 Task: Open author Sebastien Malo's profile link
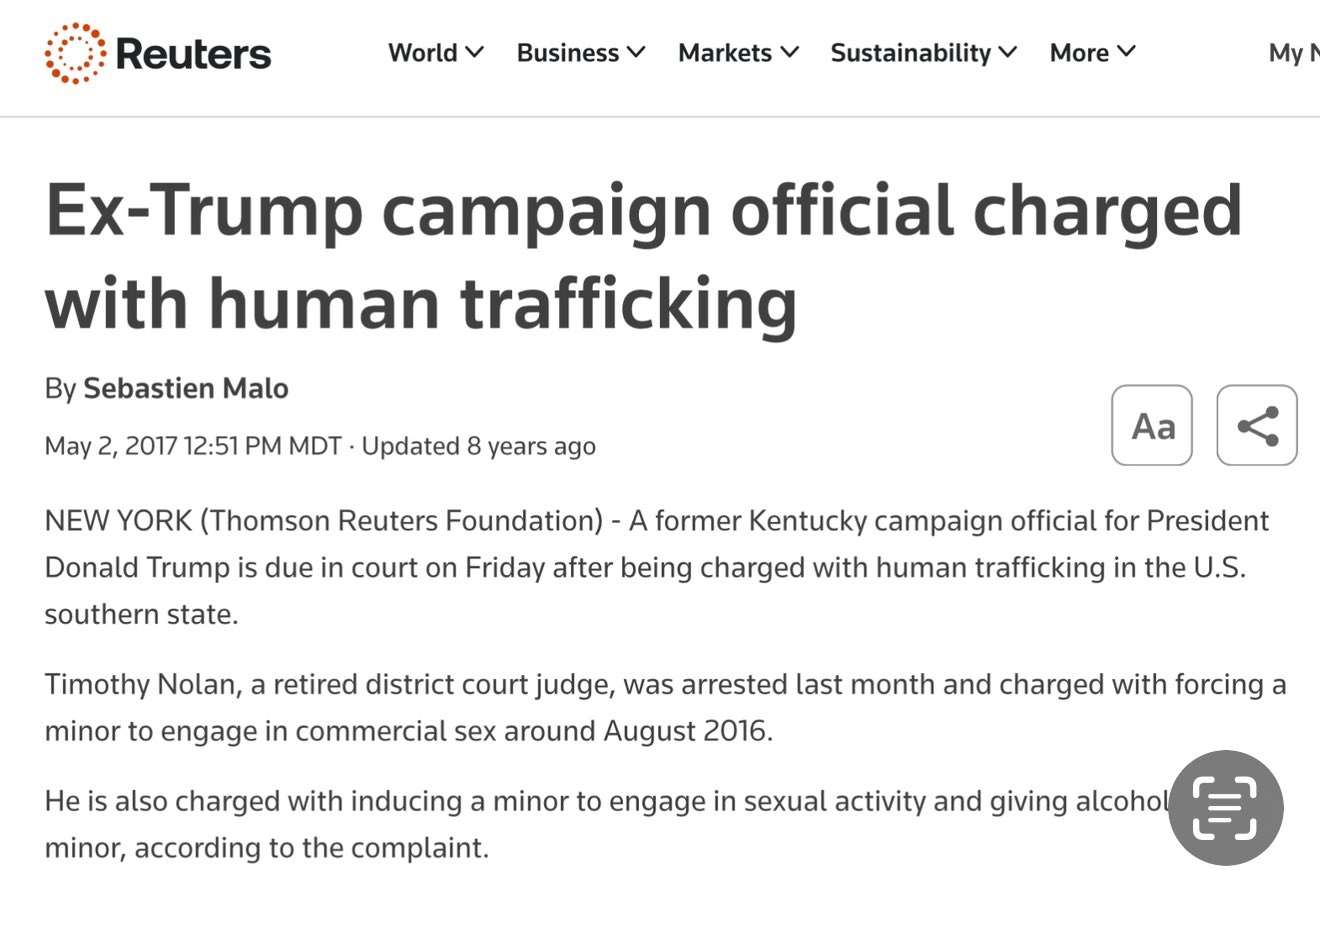(x=186, y=388)
